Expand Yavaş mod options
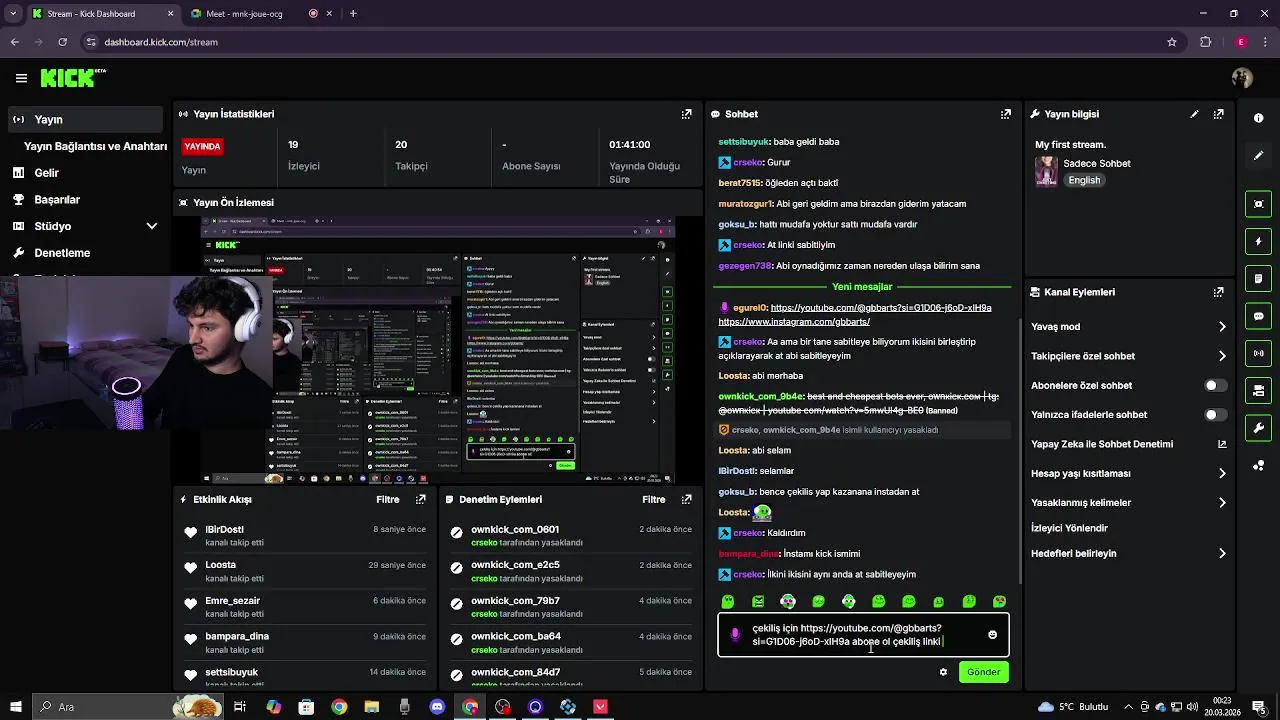1280x720 pixels. click(x=1222, y=327)
